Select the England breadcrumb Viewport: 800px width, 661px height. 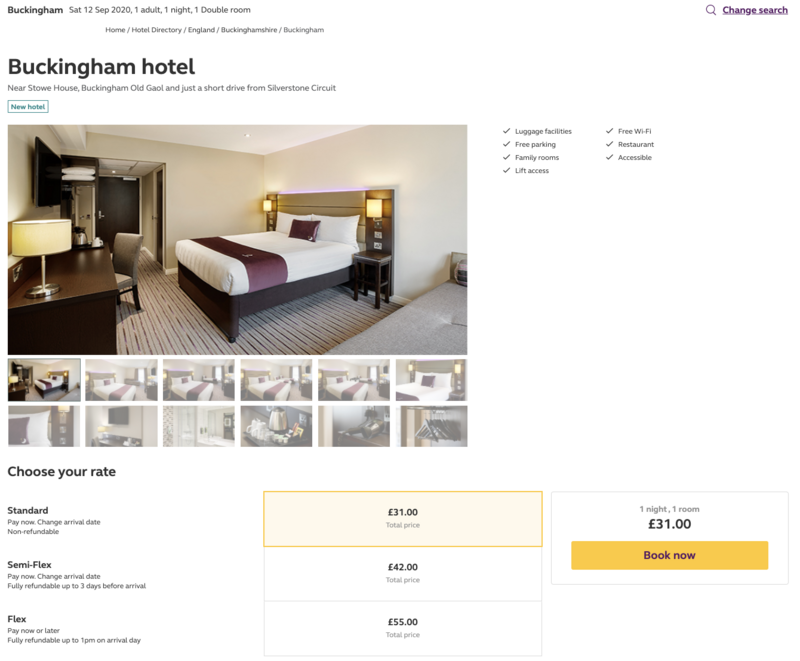[201, 30]
